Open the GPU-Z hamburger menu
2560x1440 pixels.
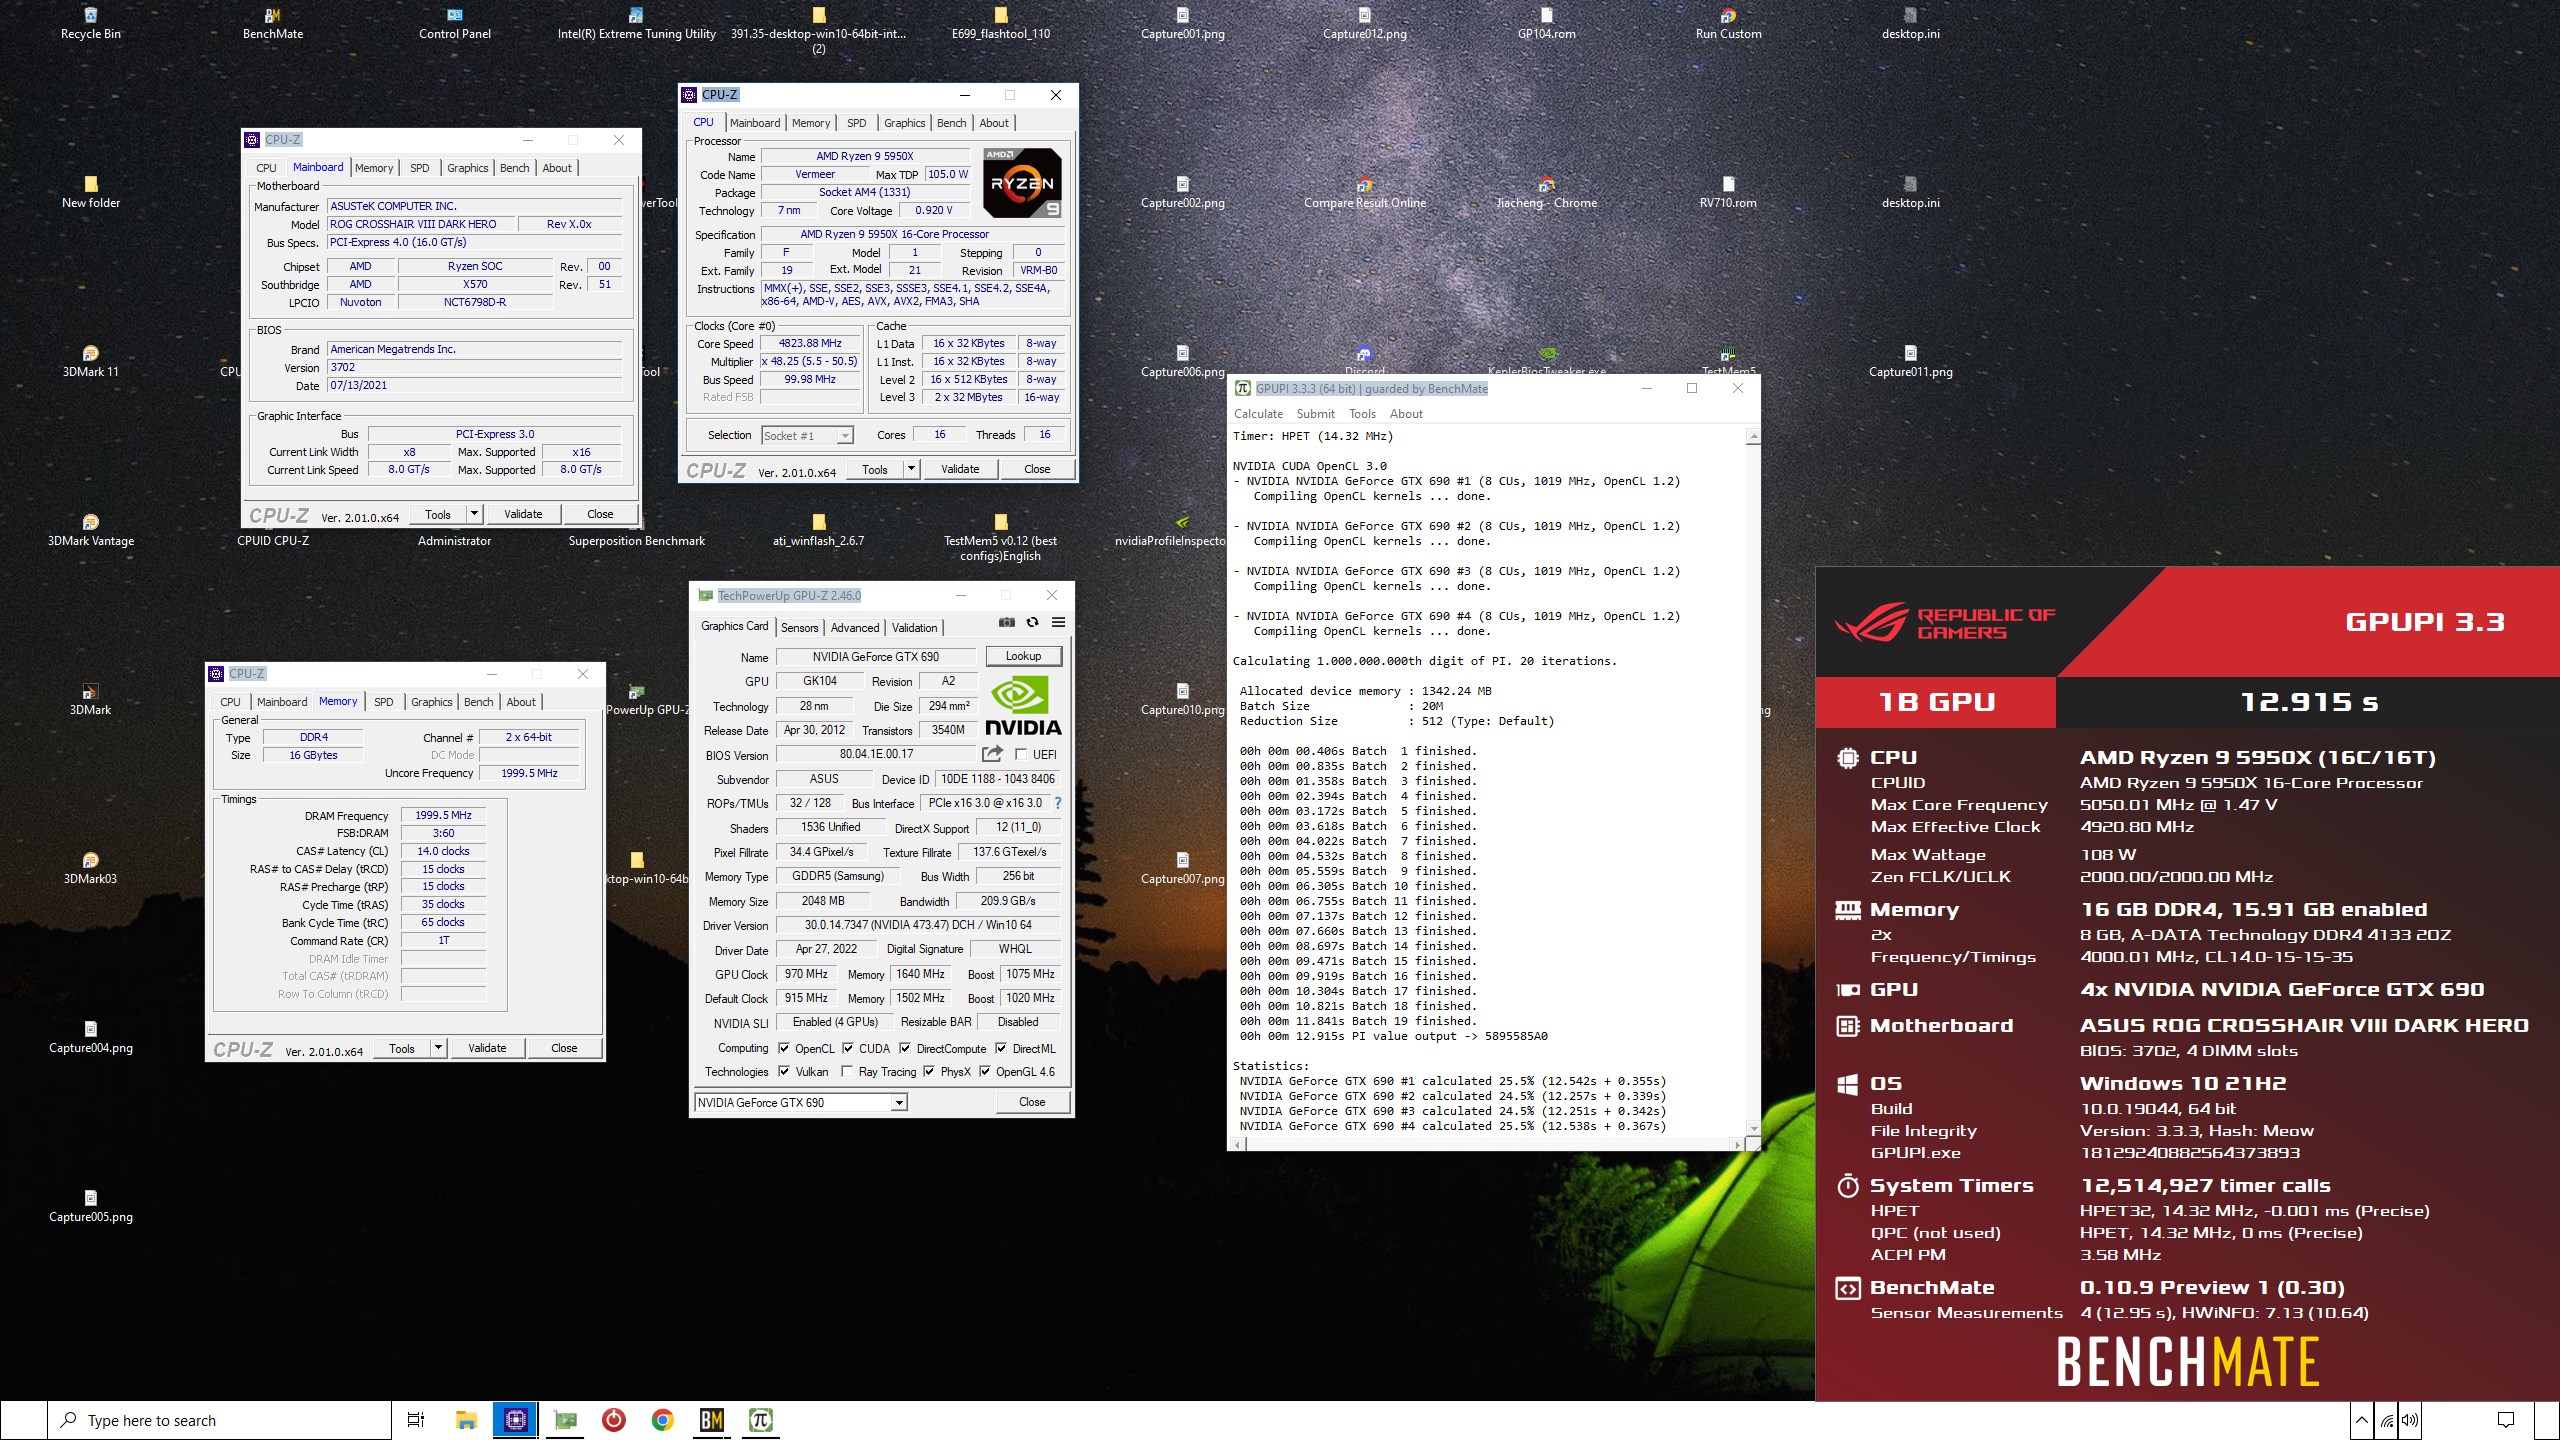[1058, 622]
